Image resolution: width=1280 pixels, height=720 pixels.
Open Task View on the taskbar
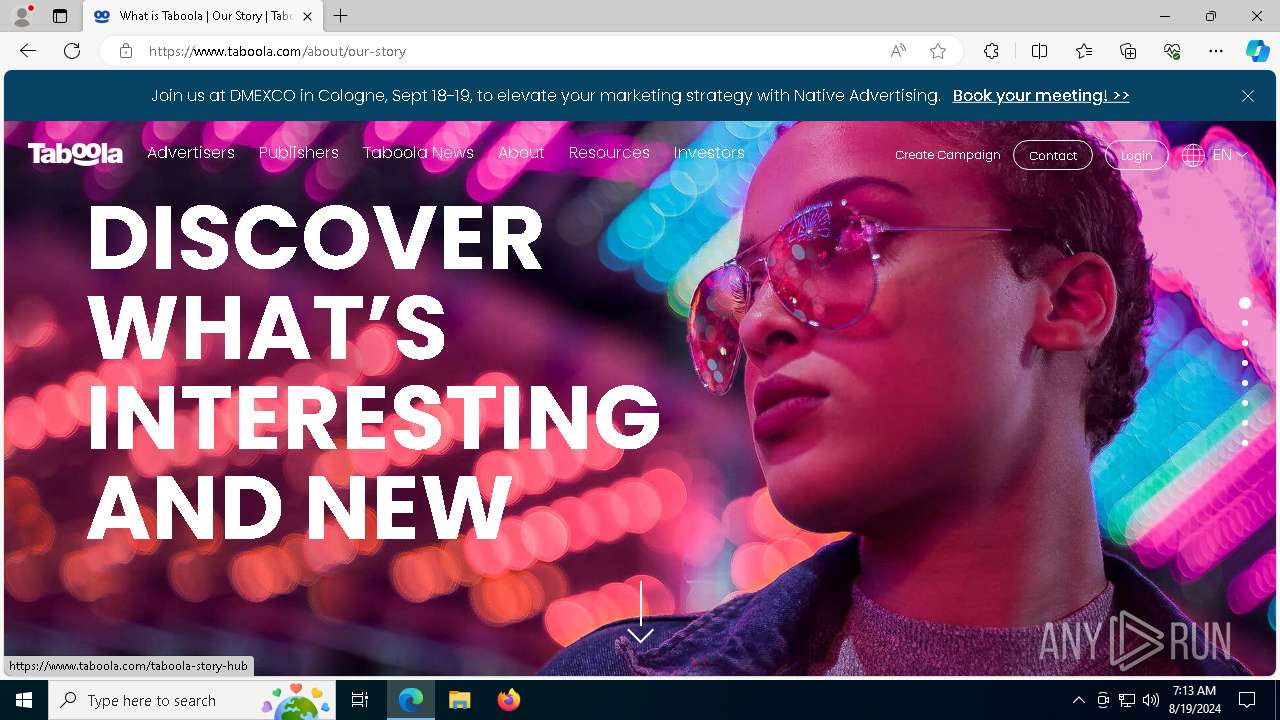pos(360,700)
